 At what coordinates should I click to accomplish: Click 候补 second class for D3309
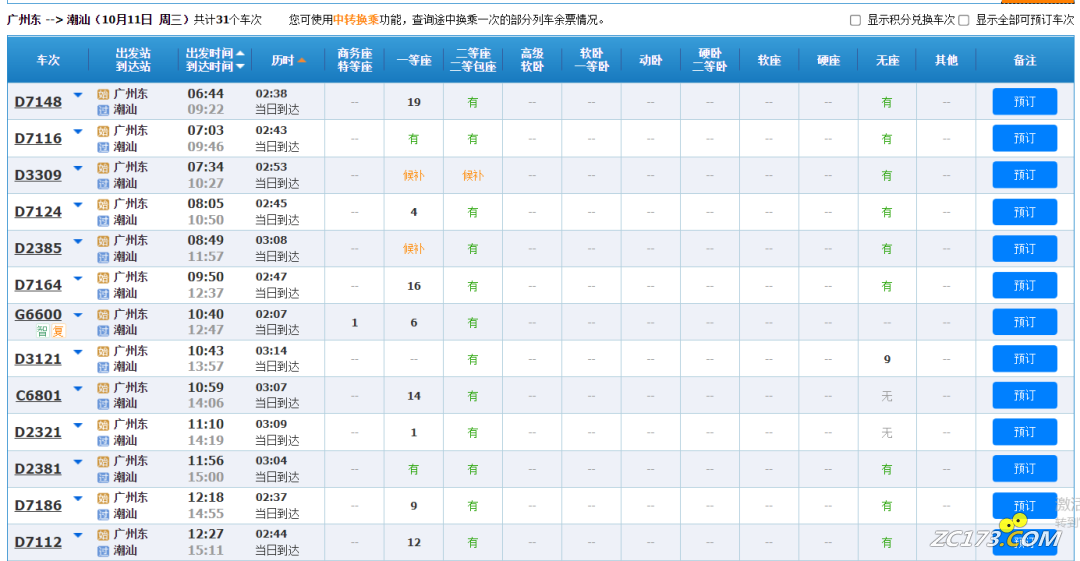pyautogui.click(x=472, y=176)
